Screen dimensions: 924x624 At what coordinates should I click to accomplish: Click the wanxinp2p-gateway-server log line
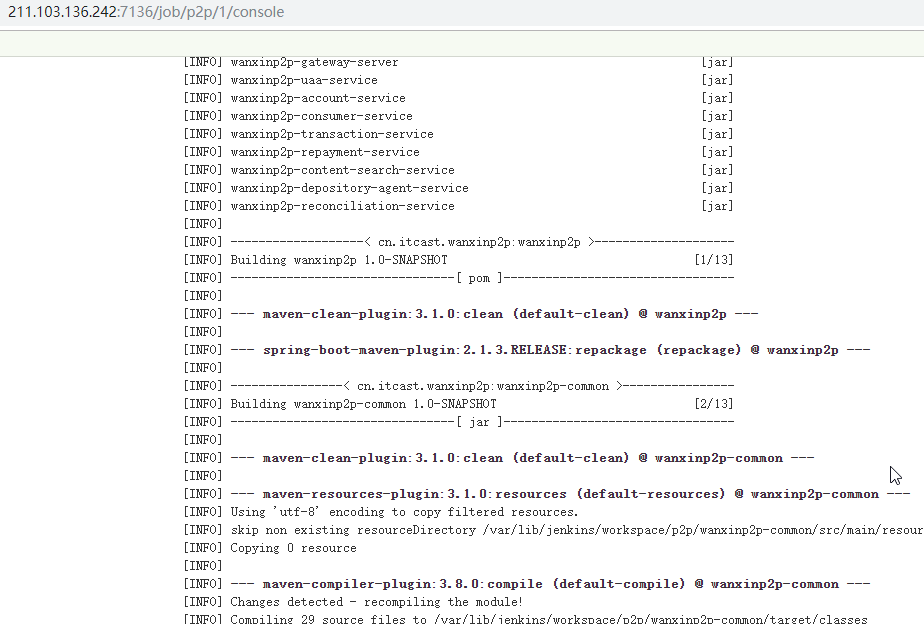click(458, 62)
